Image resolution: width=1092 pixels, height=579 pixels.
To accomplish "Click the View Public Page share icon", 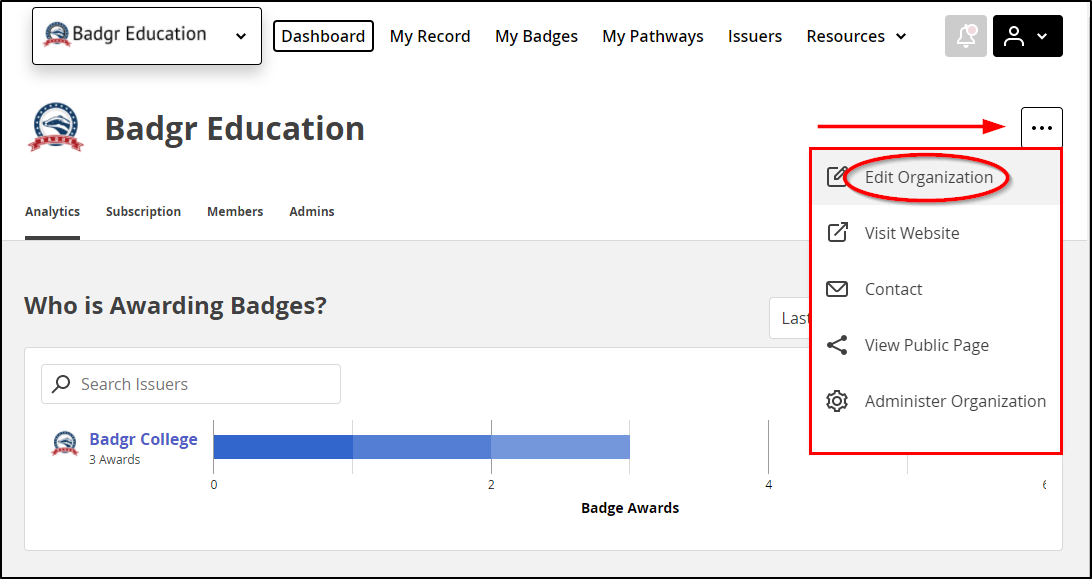I will pyautogui.click(x=836, y=345).
